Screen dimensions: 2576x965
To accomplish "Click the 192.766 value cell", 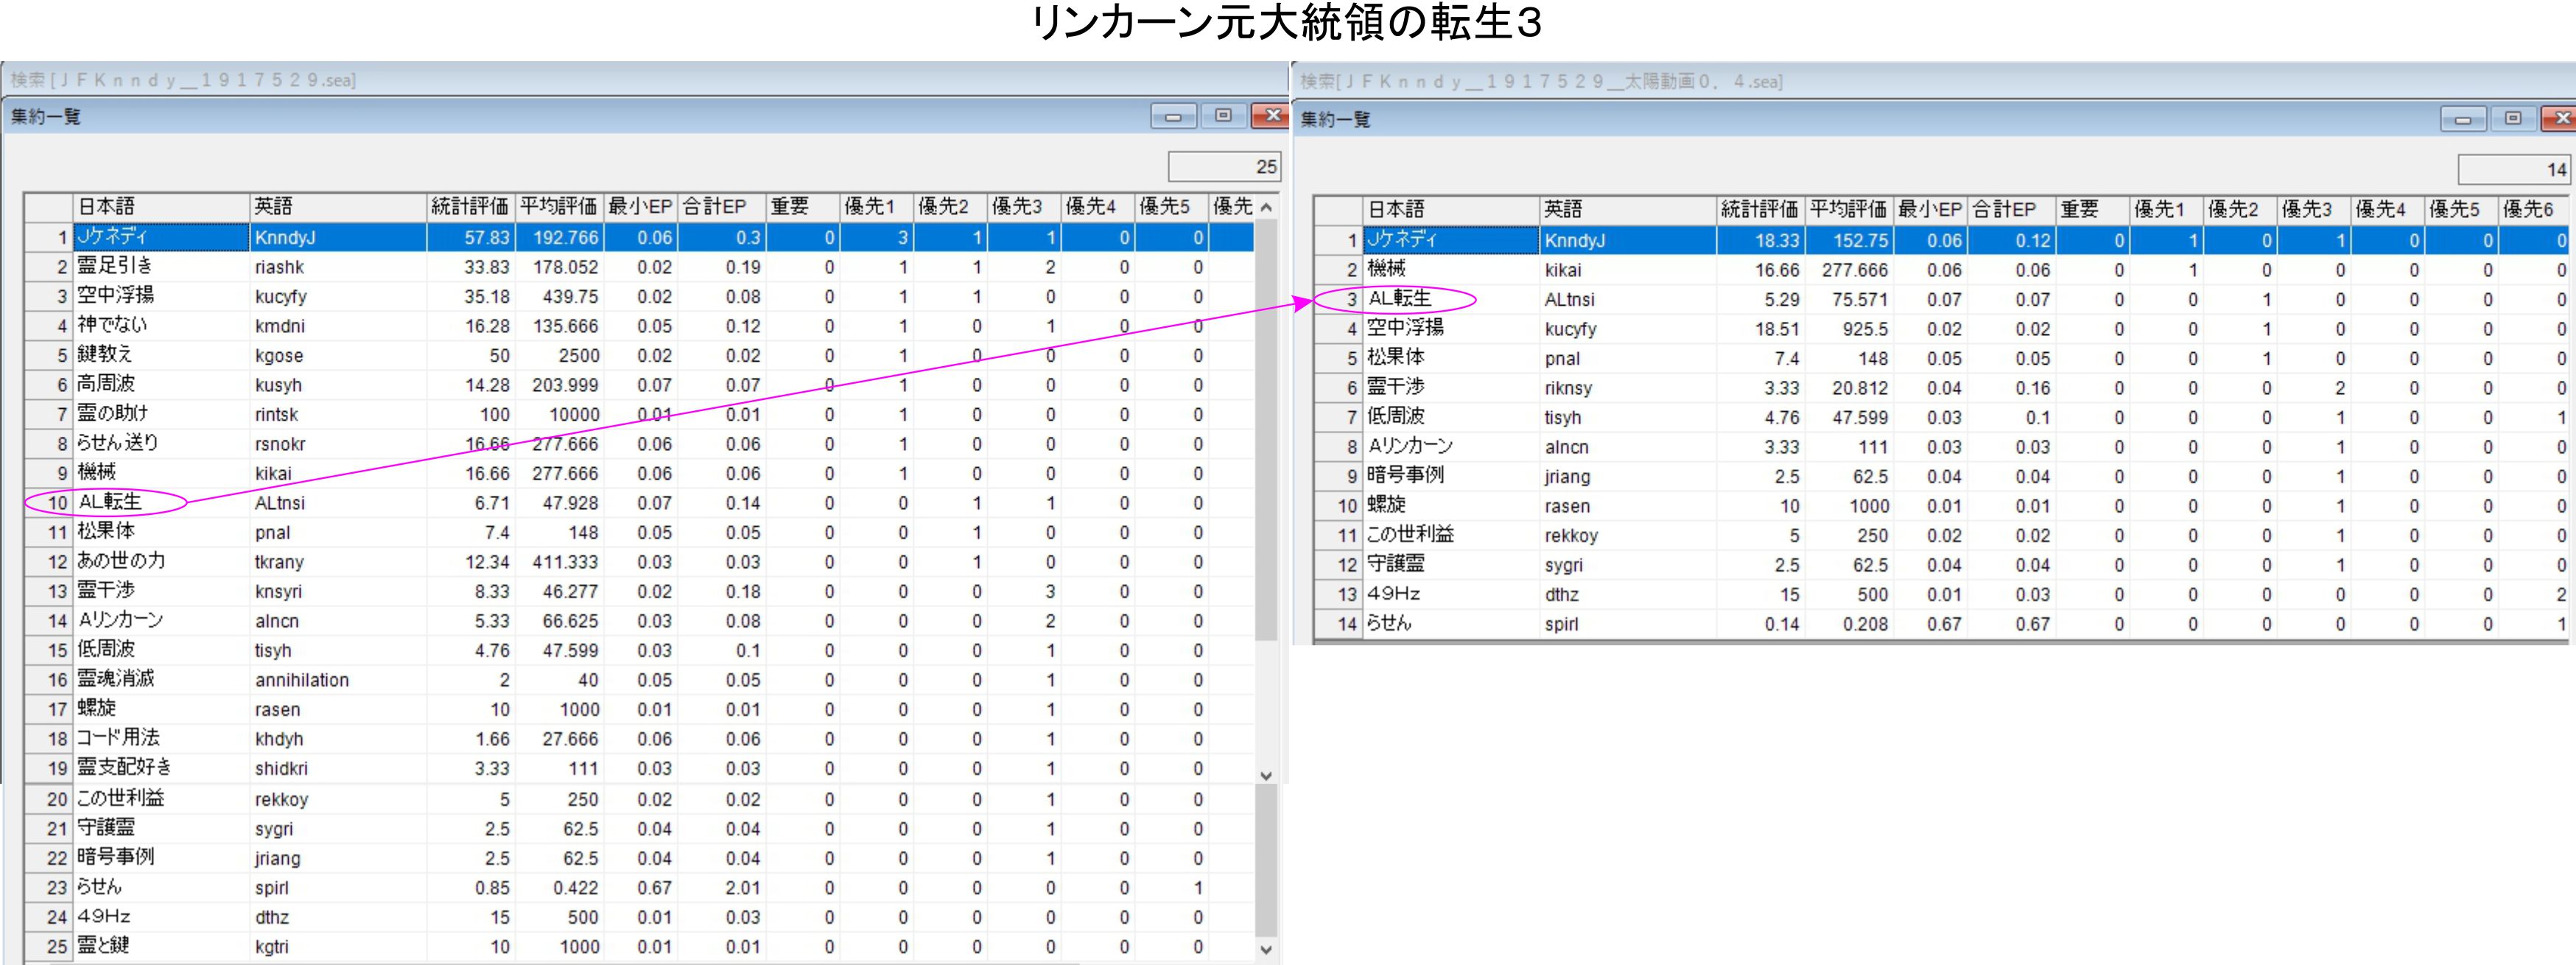I will [x=560, y=237].
